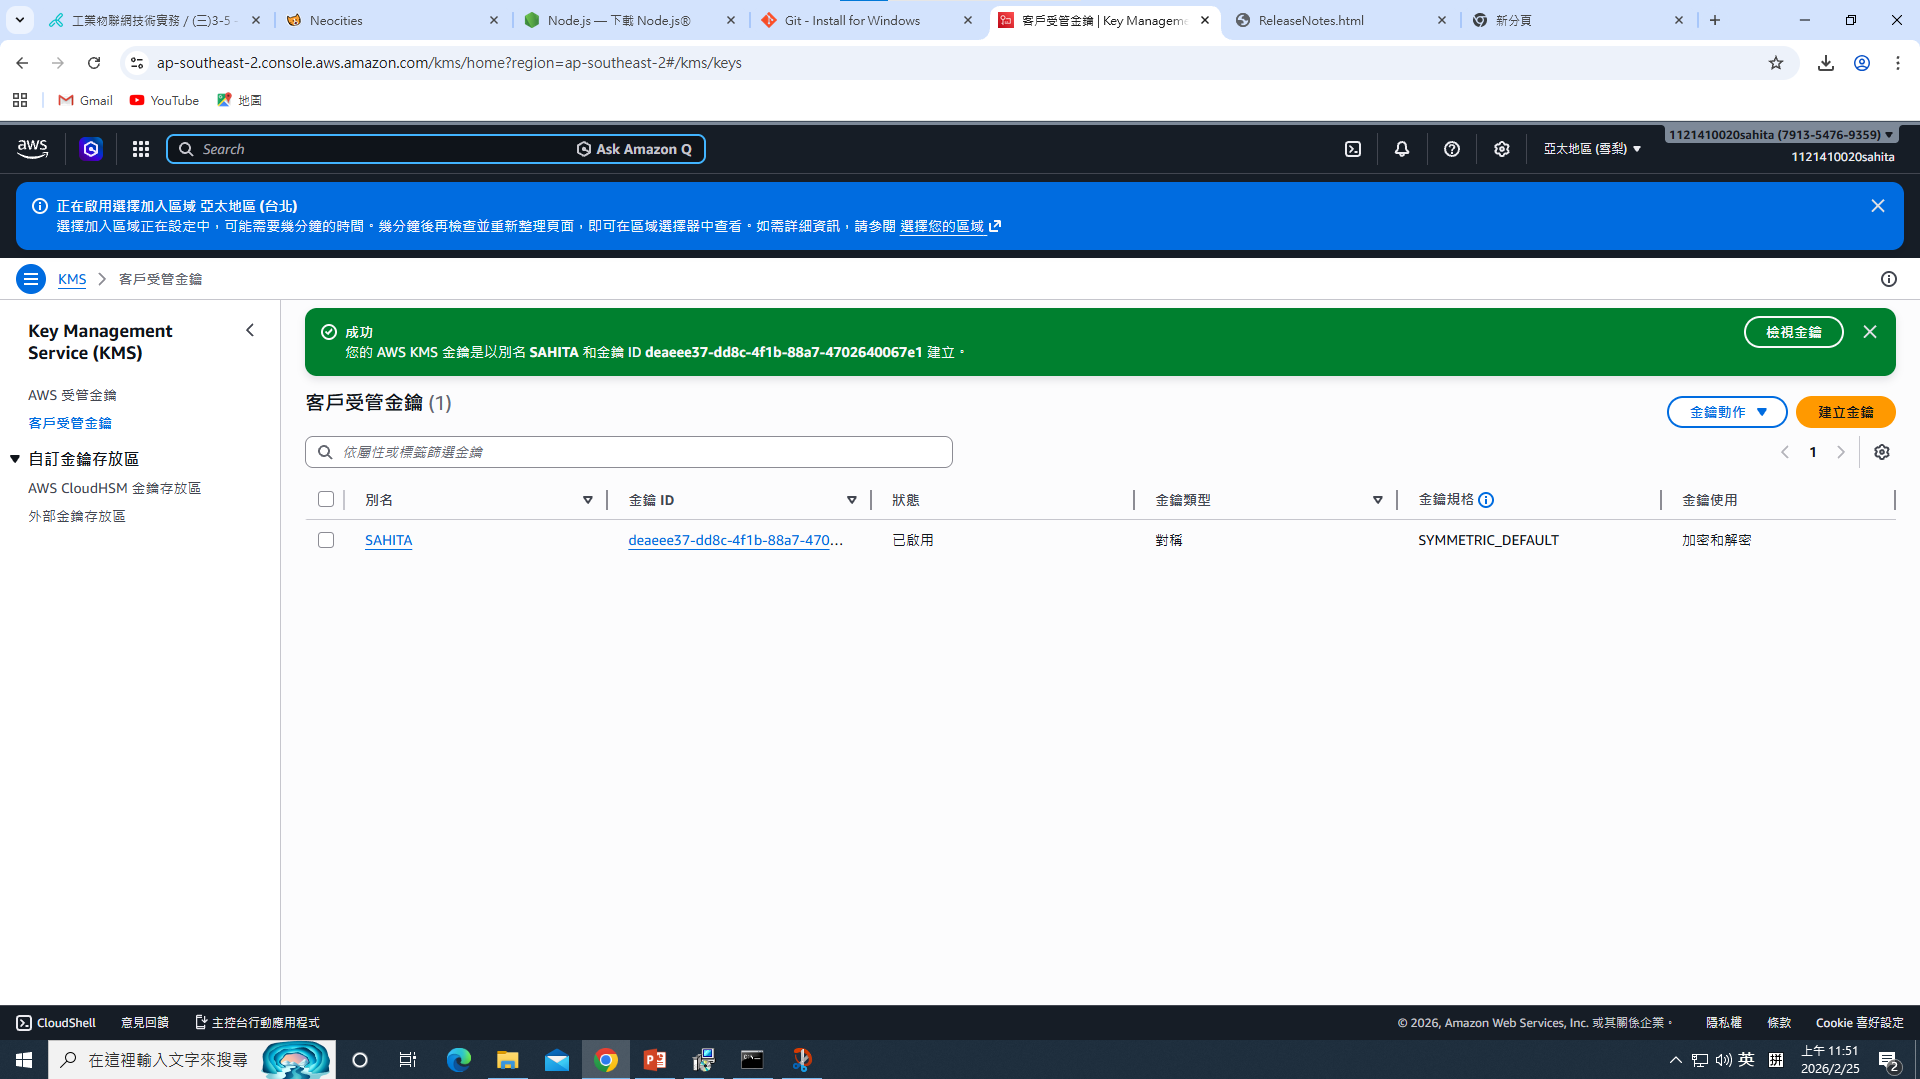
Task: Open AWS CloudShell terminal icon in header
Action: (1352, 149)
